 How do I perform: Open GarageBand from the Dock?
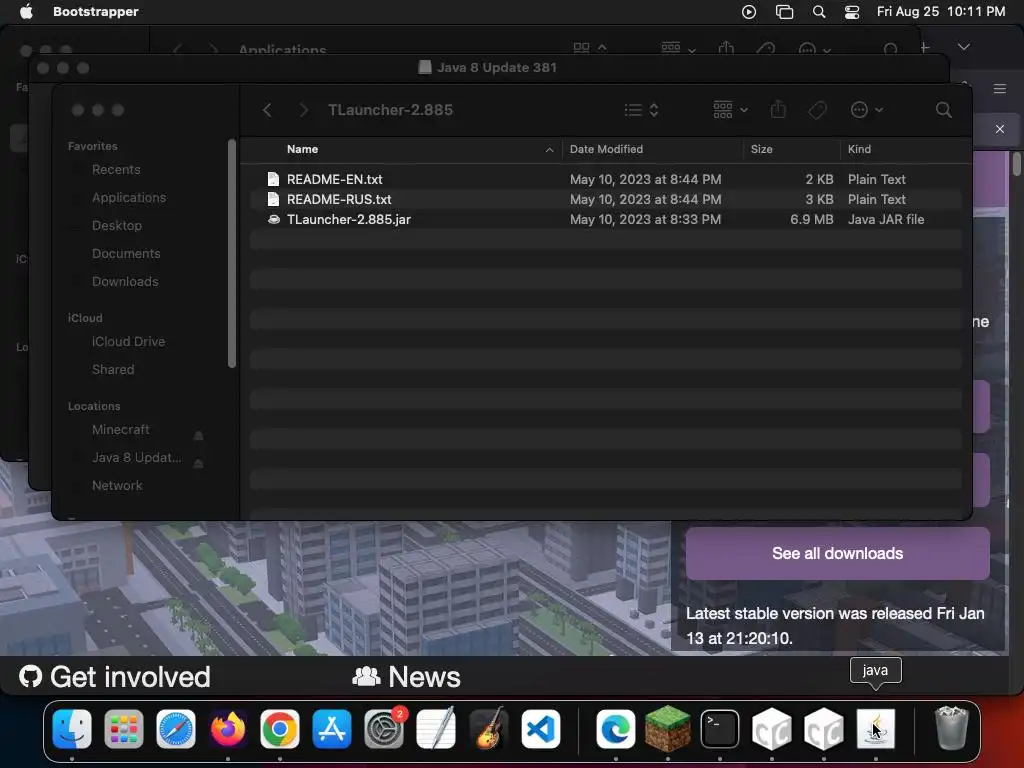(x=488, y=729)
